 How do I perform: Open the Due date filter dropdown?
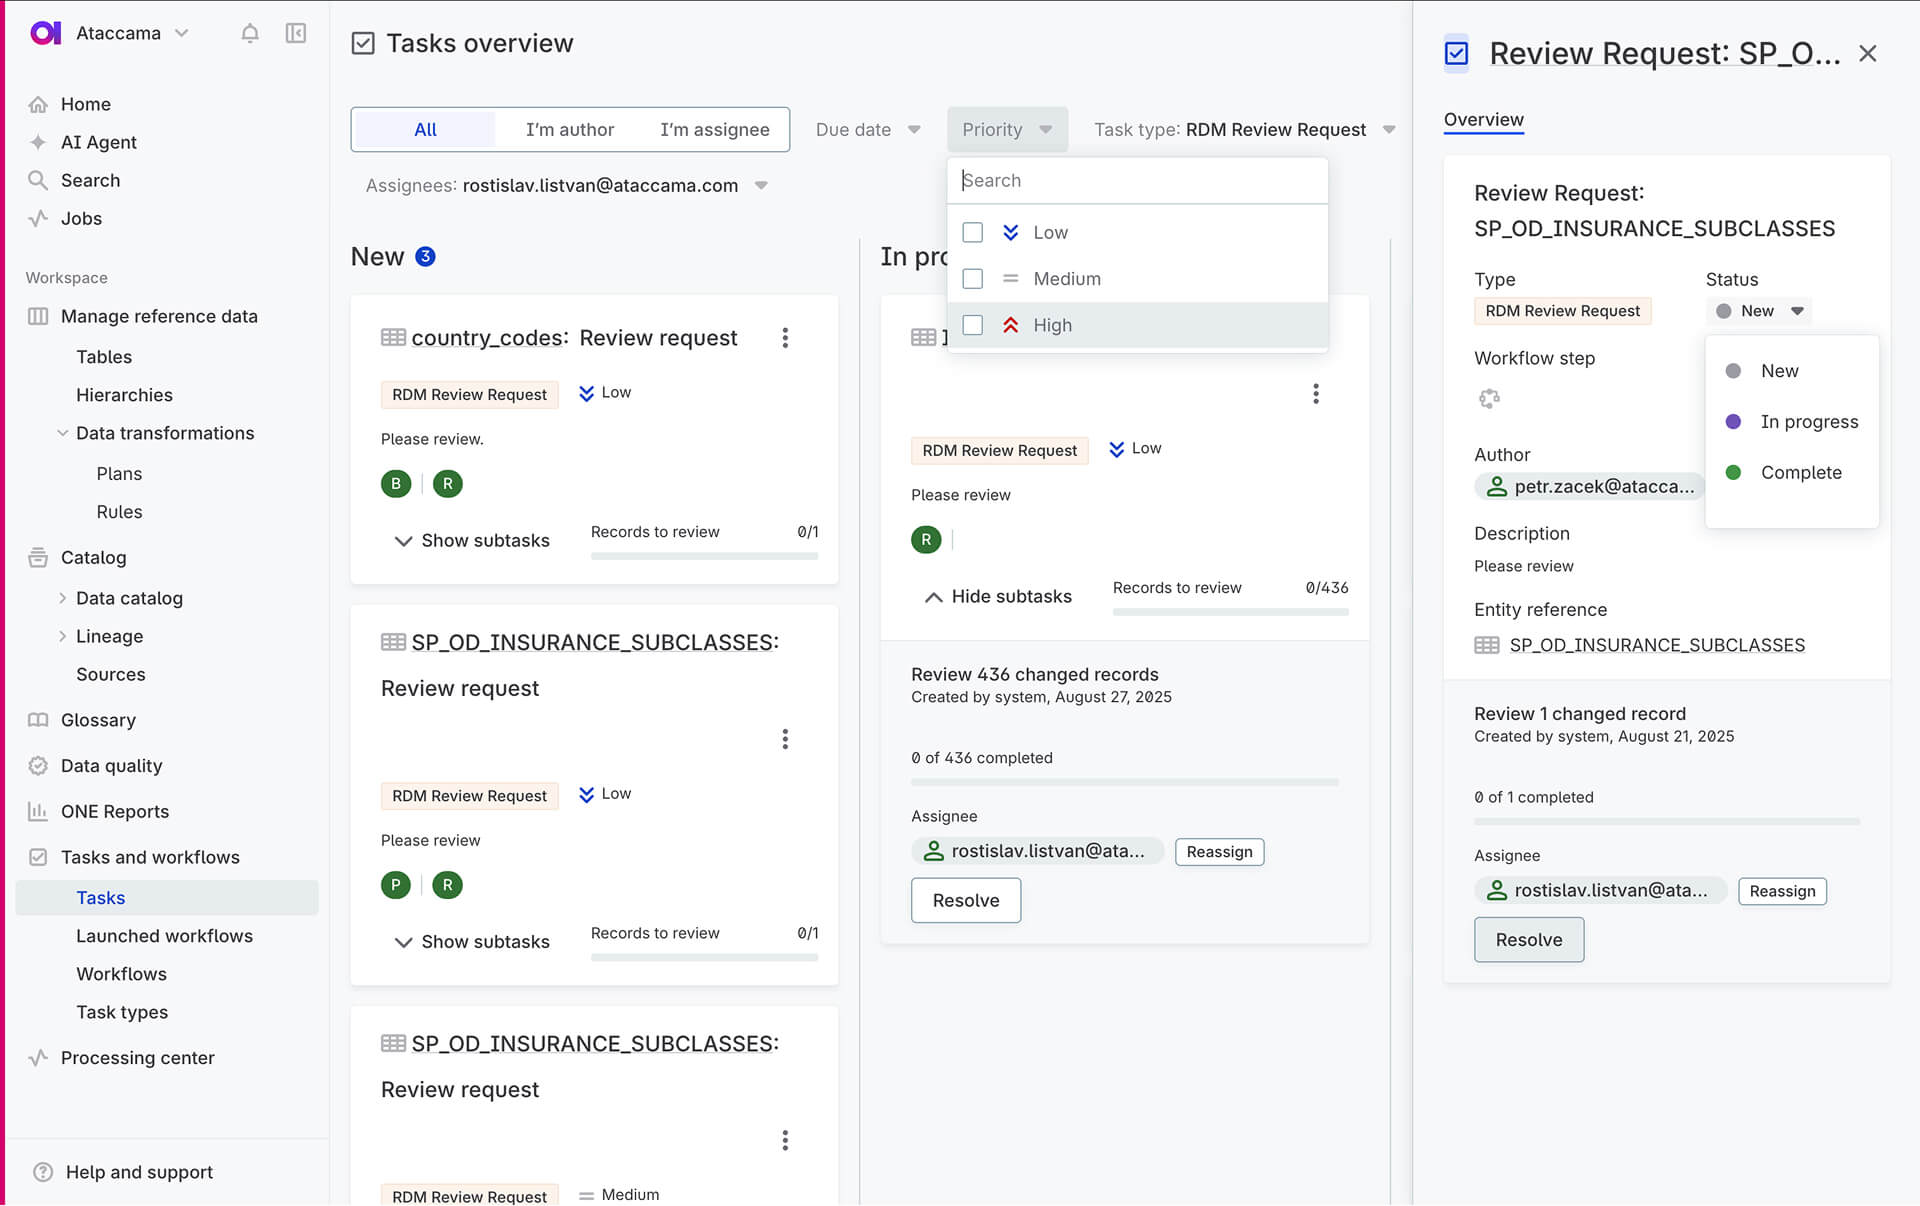tap(867, 130)
